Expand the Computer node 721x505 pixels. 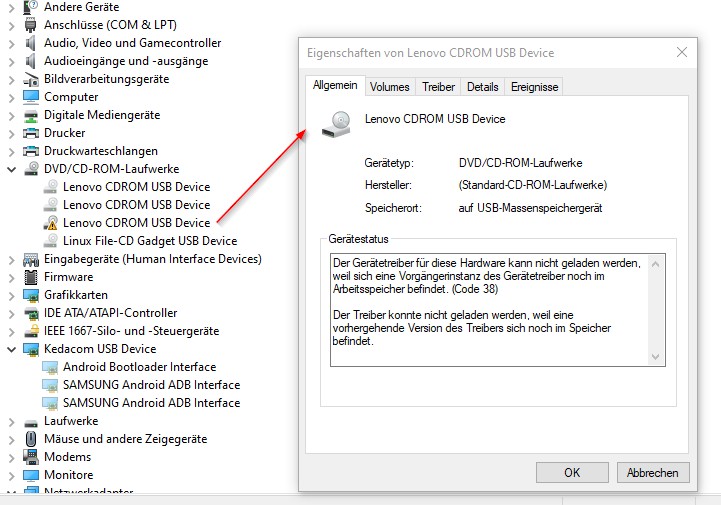(11, 98)
